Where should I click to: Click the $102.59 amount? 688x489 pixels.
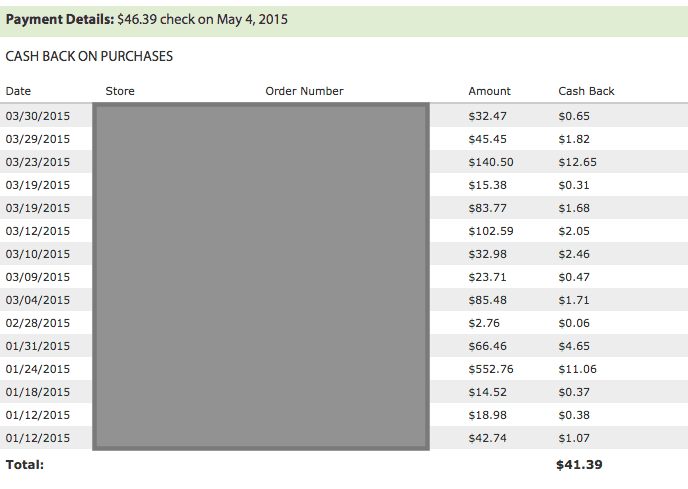491,231
